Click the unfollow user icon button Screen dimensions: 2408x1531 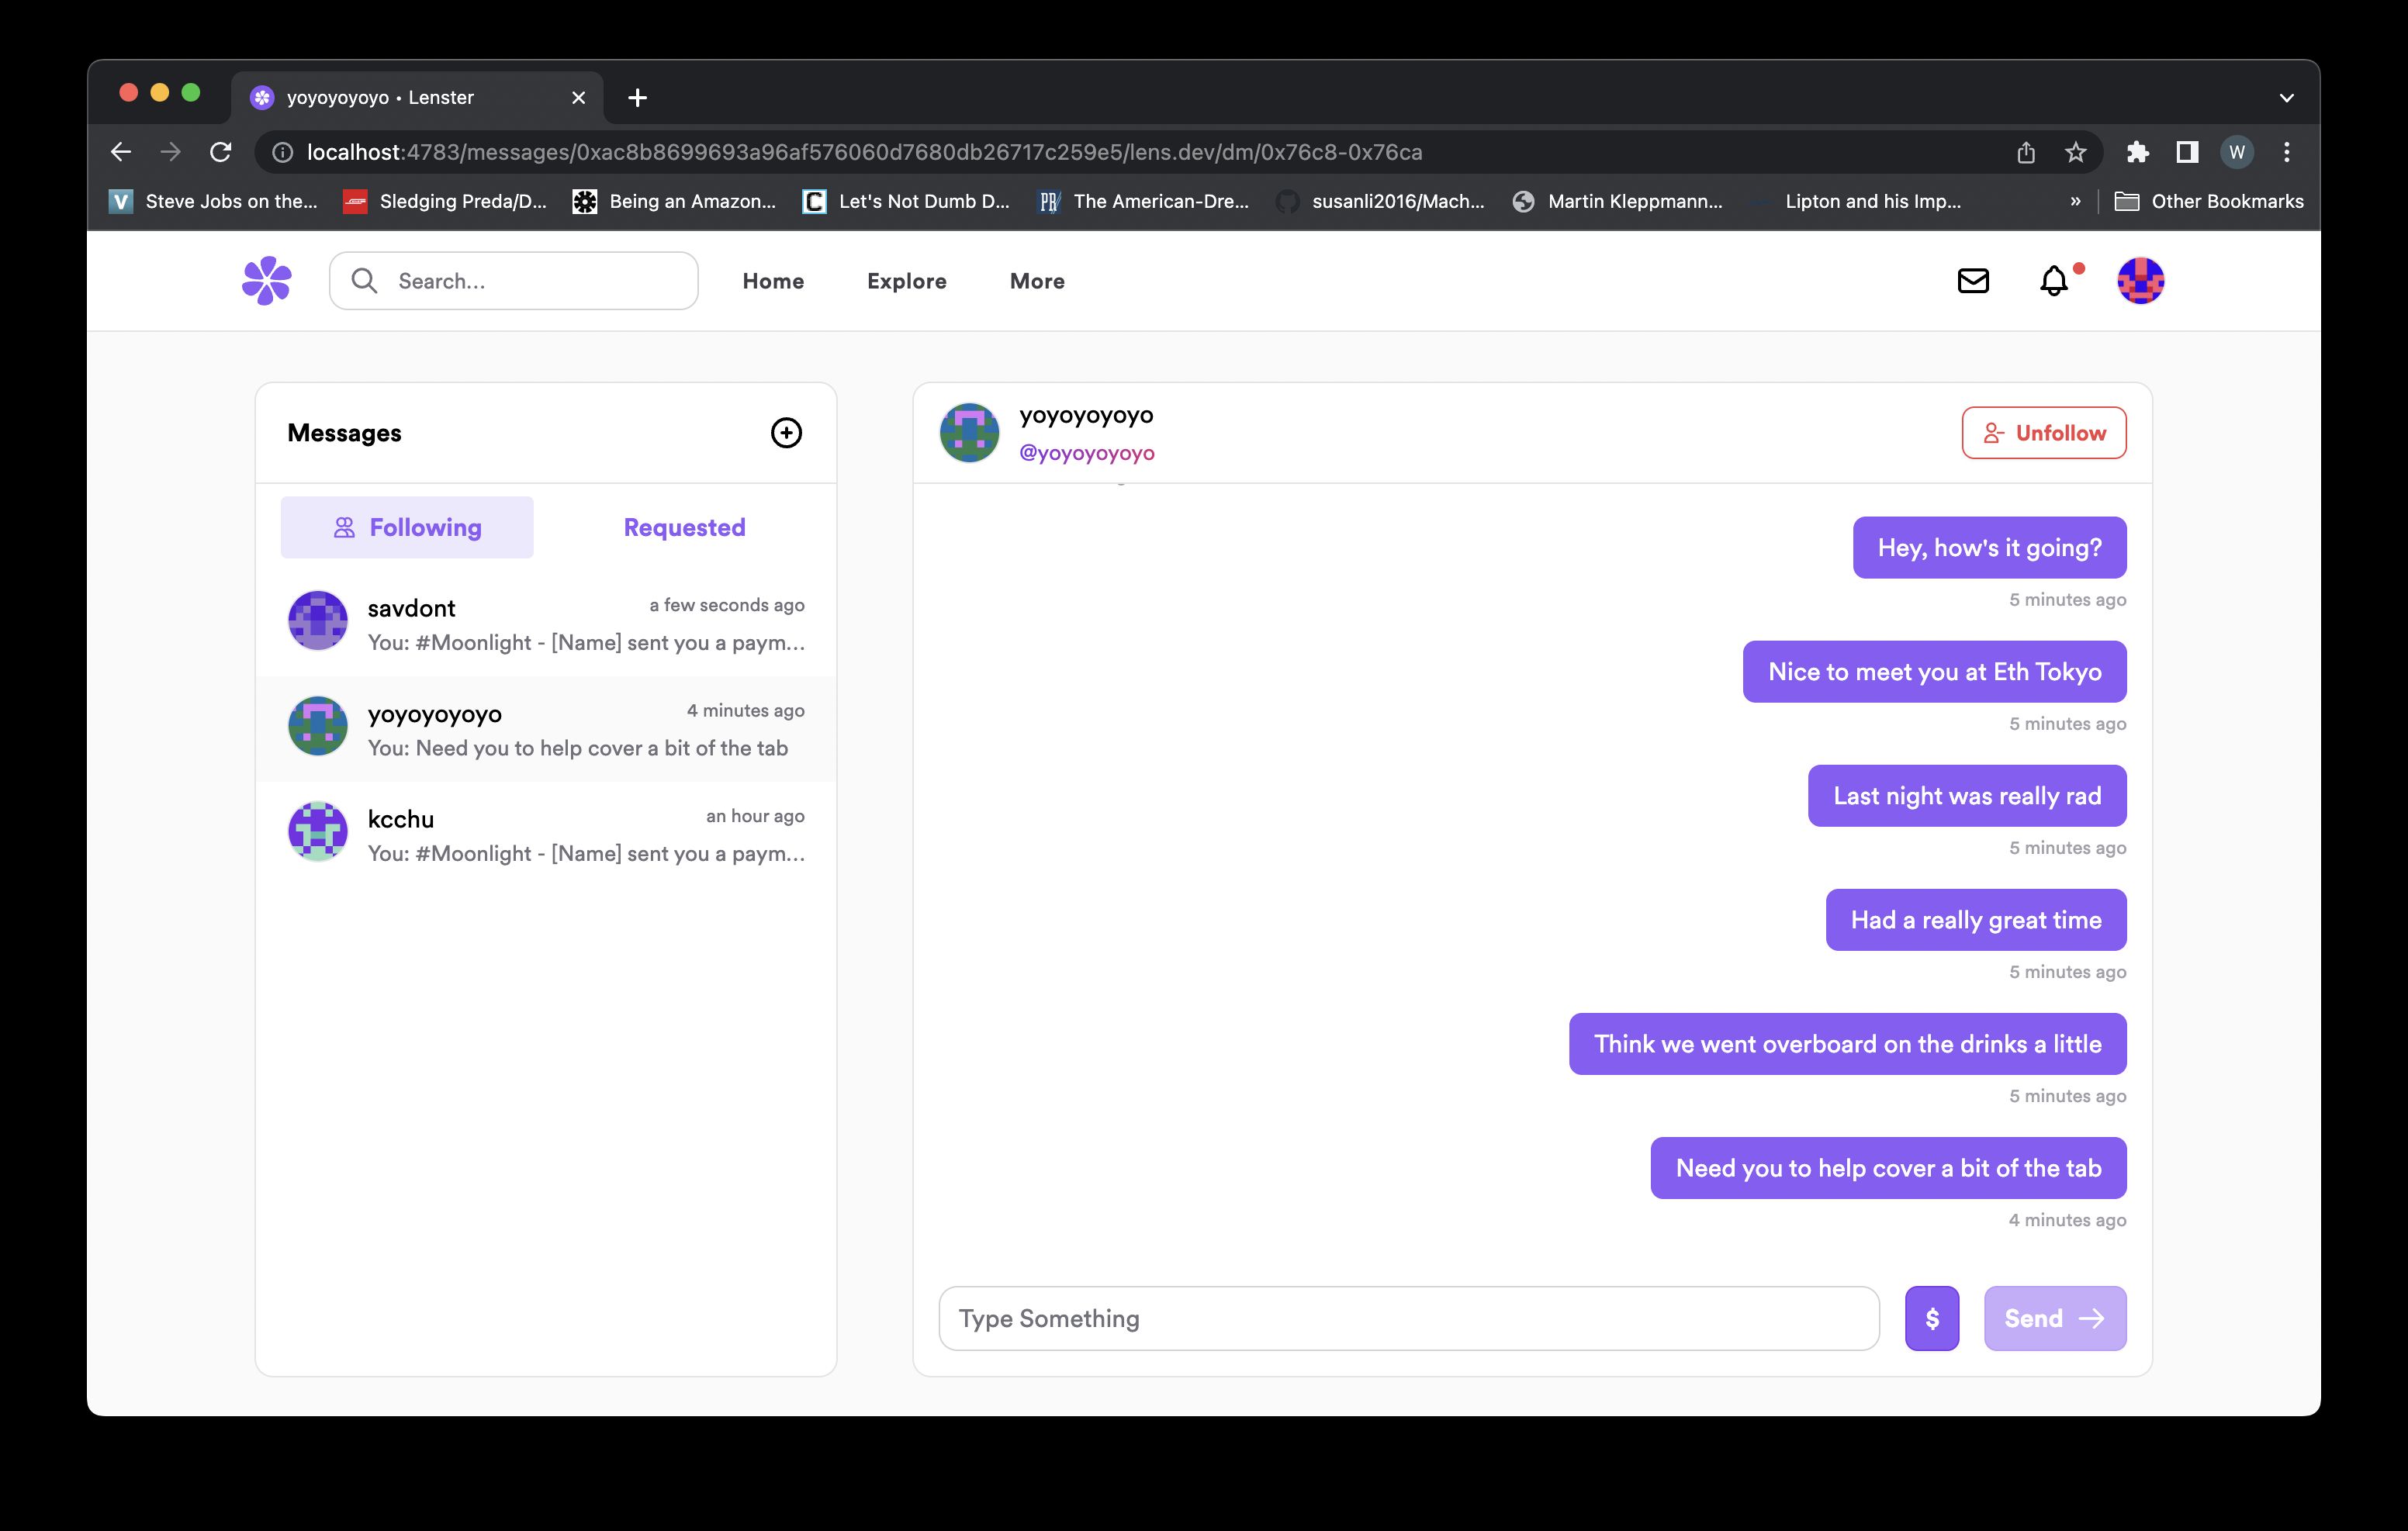tap(1994, 431)
